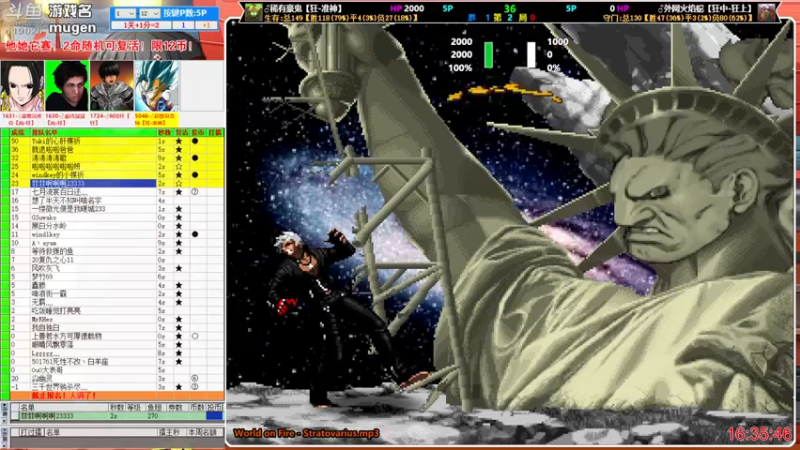Click the button labeled '1' beside +1
This screenshot has height=450, width=800.
pyautogui.click(x=183, y=25)
